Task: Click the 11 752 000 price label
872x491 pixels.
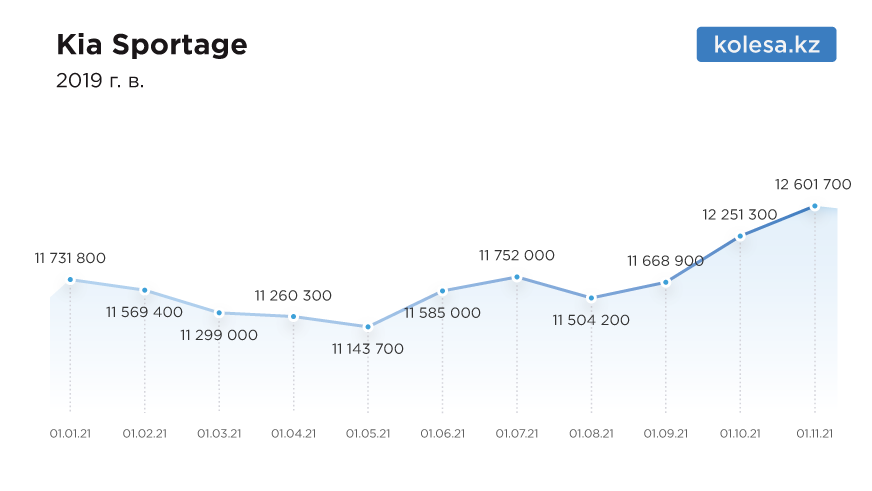Action: 517,255
